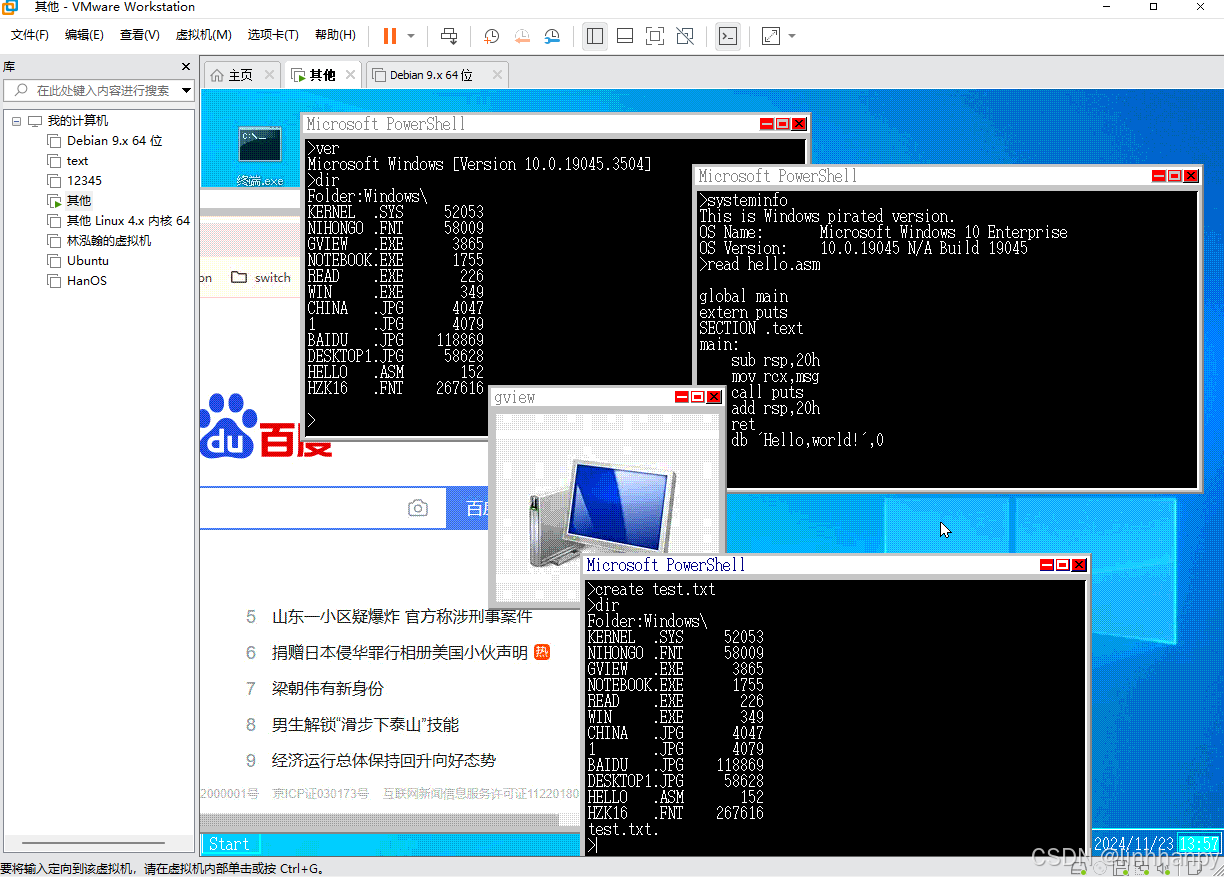Select the running 其他 VM in library
The width and height of the screenshot is (1224, 877).
point(78,201)
